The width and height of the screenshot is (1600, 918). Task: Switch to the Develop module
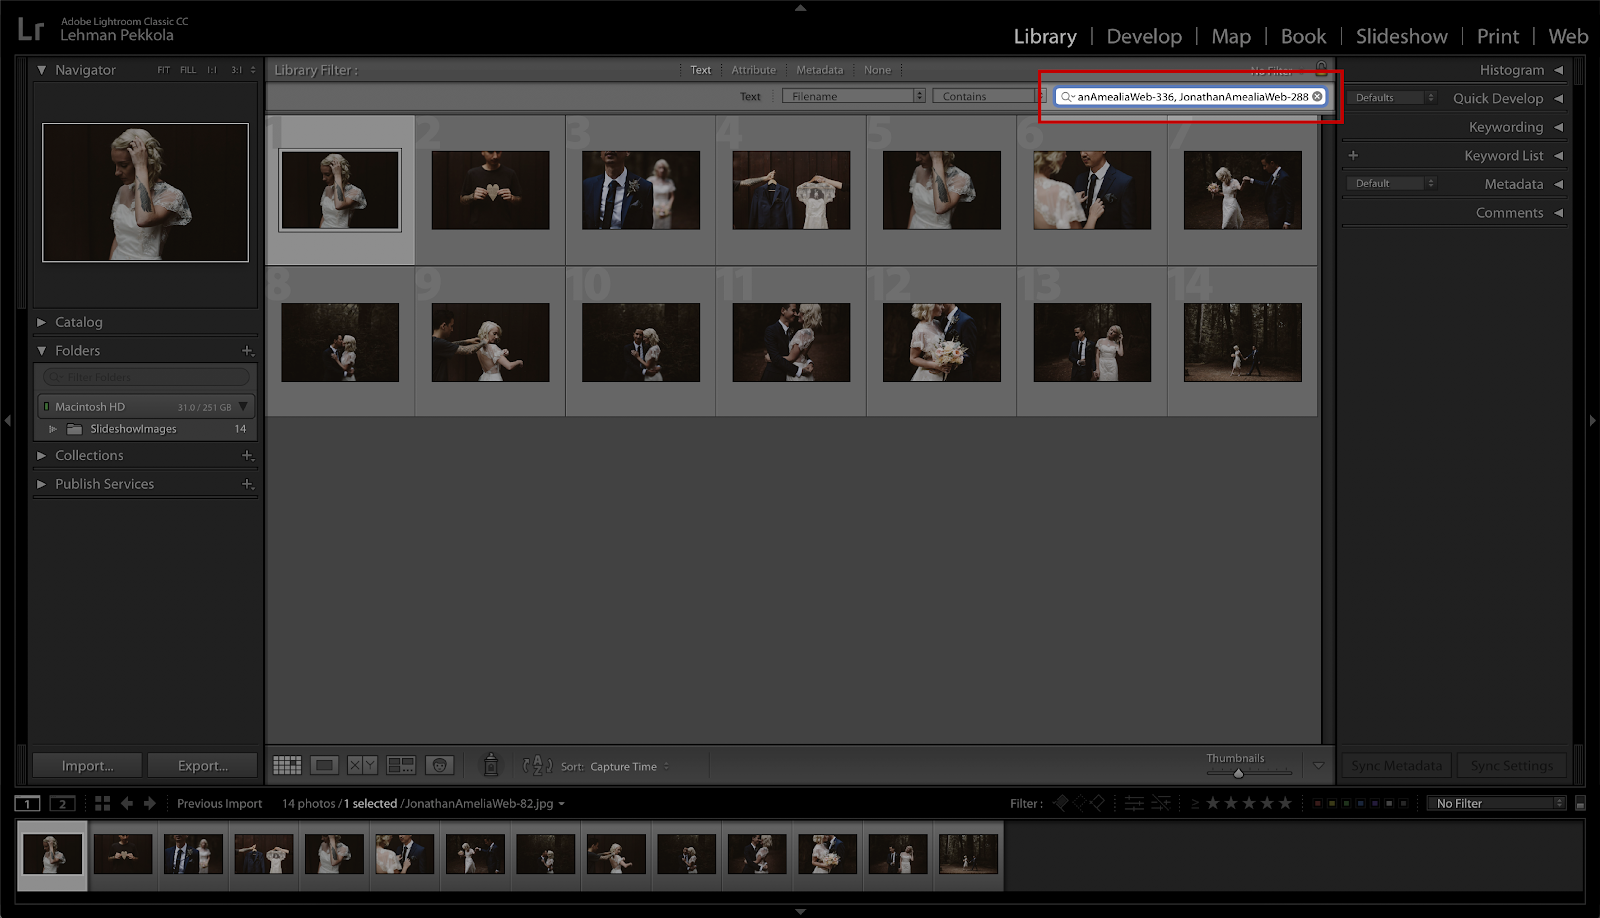(1143, 36)
